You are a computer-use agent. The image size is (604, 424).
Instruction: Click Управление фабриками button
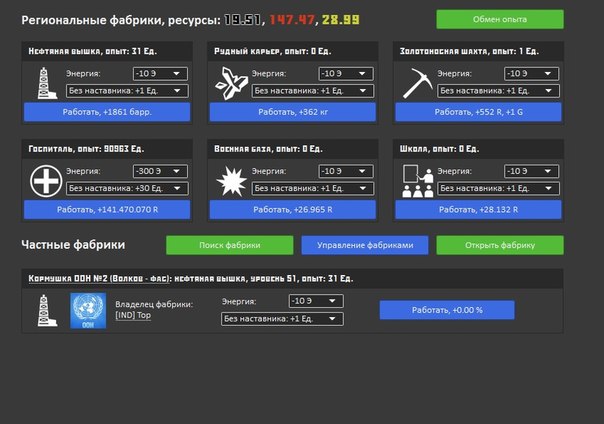[x=365, y=245]
